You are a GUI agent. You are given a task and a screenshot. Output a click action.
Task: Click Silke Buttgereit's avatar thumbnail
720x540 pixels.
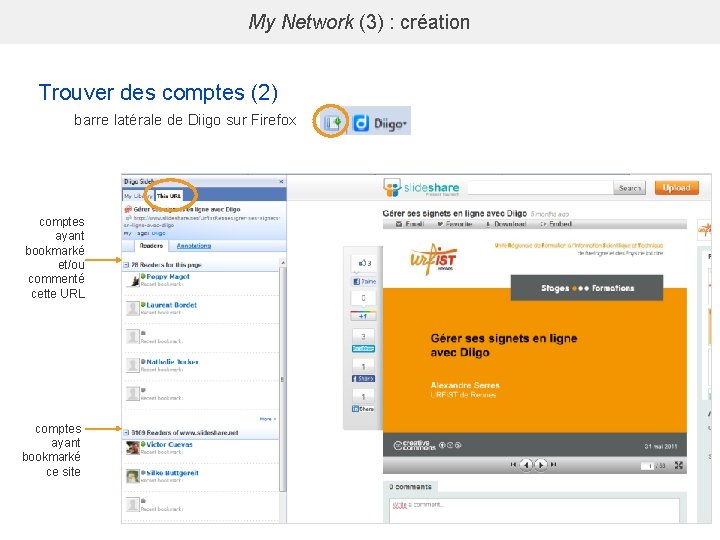133,477
